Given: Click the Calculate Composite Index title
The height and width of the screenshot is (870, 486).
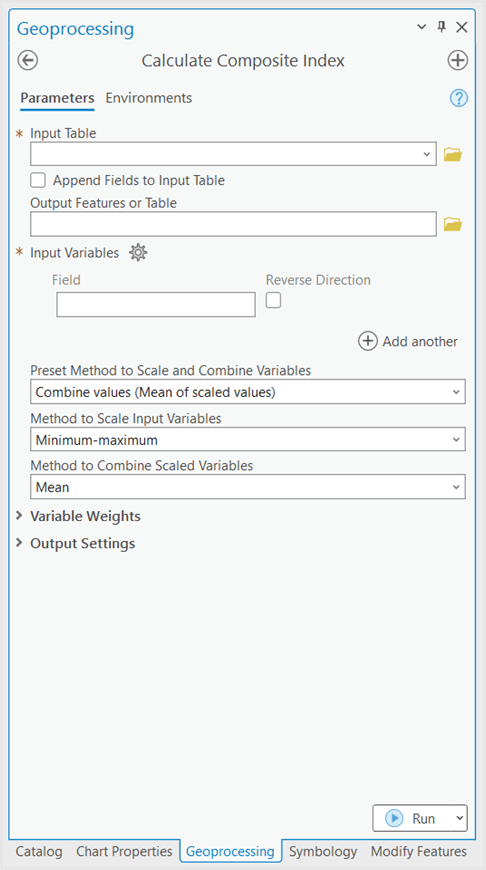Looking at the screenshot, I should pos(243,60).
